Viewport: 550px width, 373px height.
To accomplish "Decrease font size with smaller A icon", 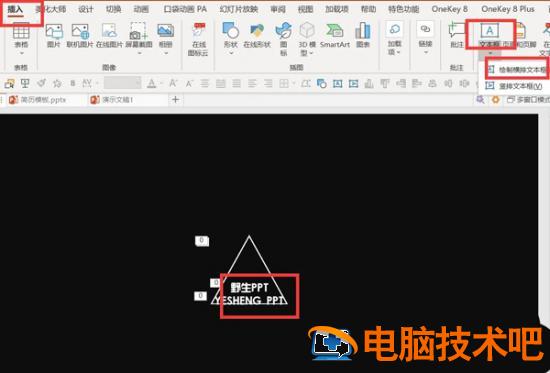I will click(x=189, y=84).
